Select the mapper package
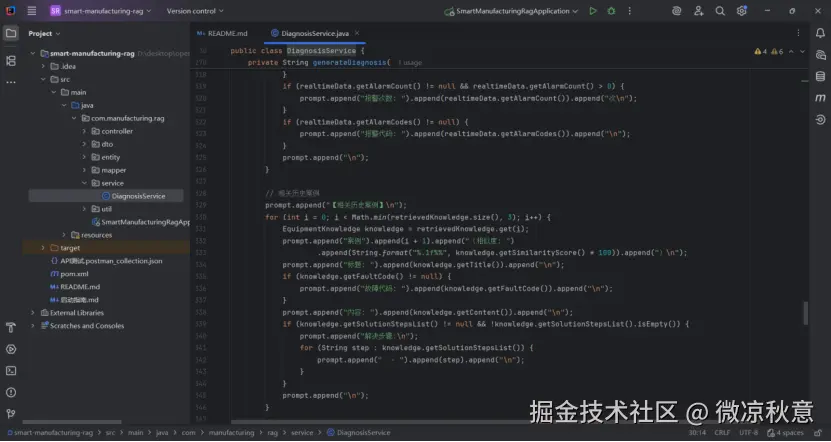This screenshot has width=831, height=442. click(109, 170)
